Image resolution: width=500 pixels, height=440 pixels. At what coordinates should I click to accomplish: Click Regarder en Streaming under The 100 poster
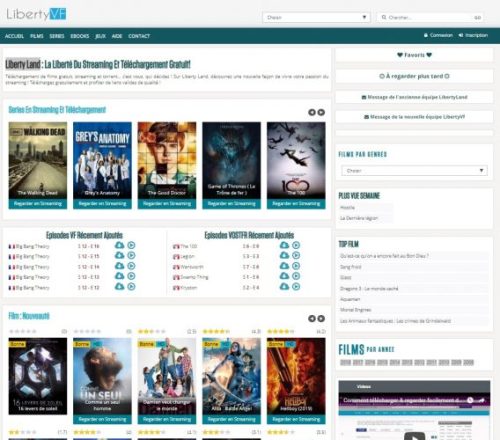click(x=296, y=204)
